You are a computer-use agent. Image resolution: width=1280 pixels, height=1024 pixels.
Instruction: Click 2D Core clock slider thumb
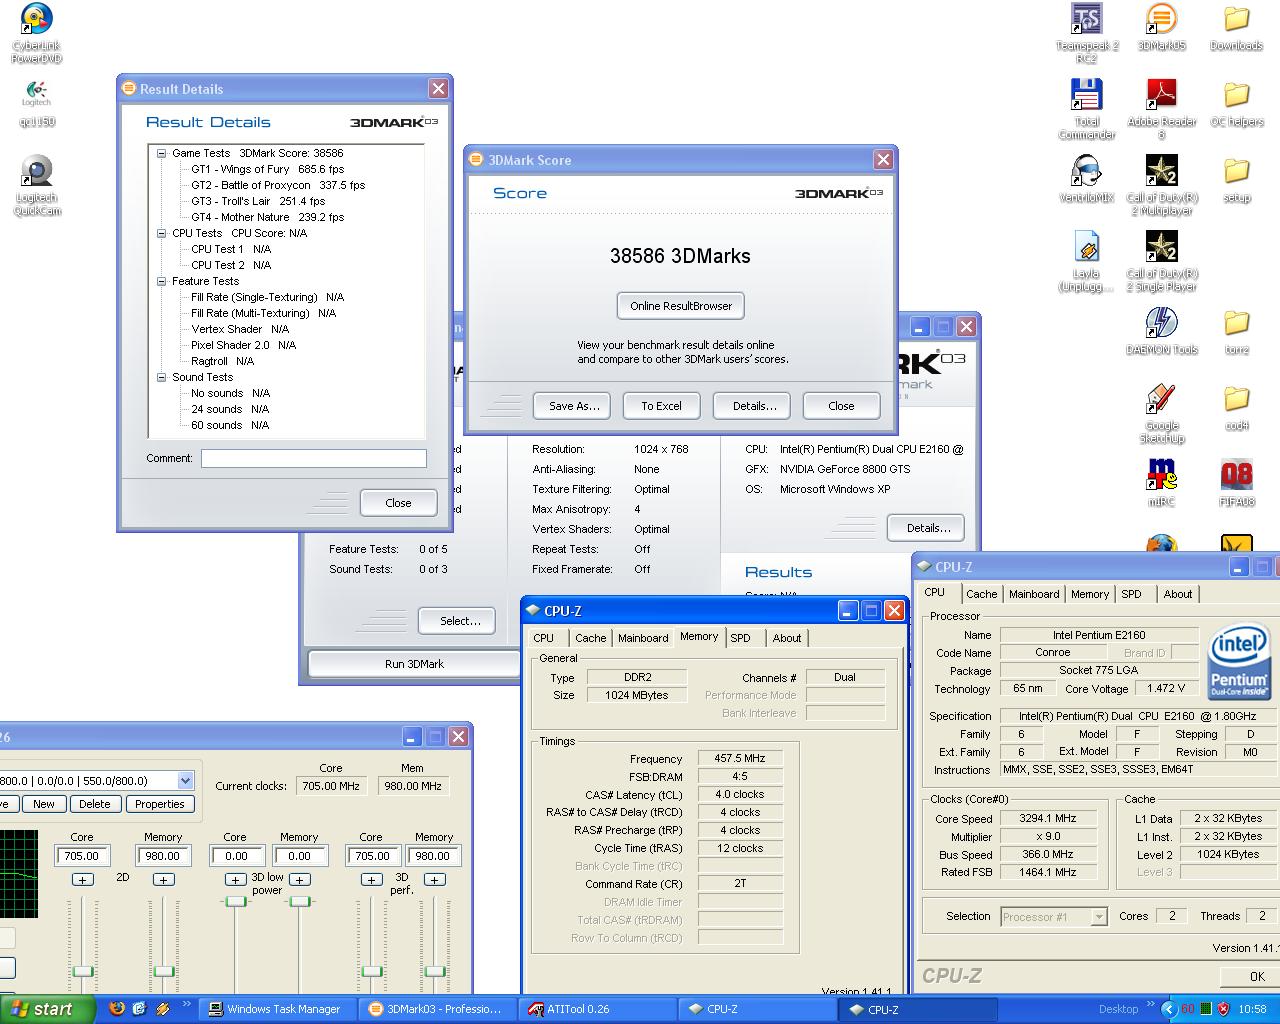point(83,971)
